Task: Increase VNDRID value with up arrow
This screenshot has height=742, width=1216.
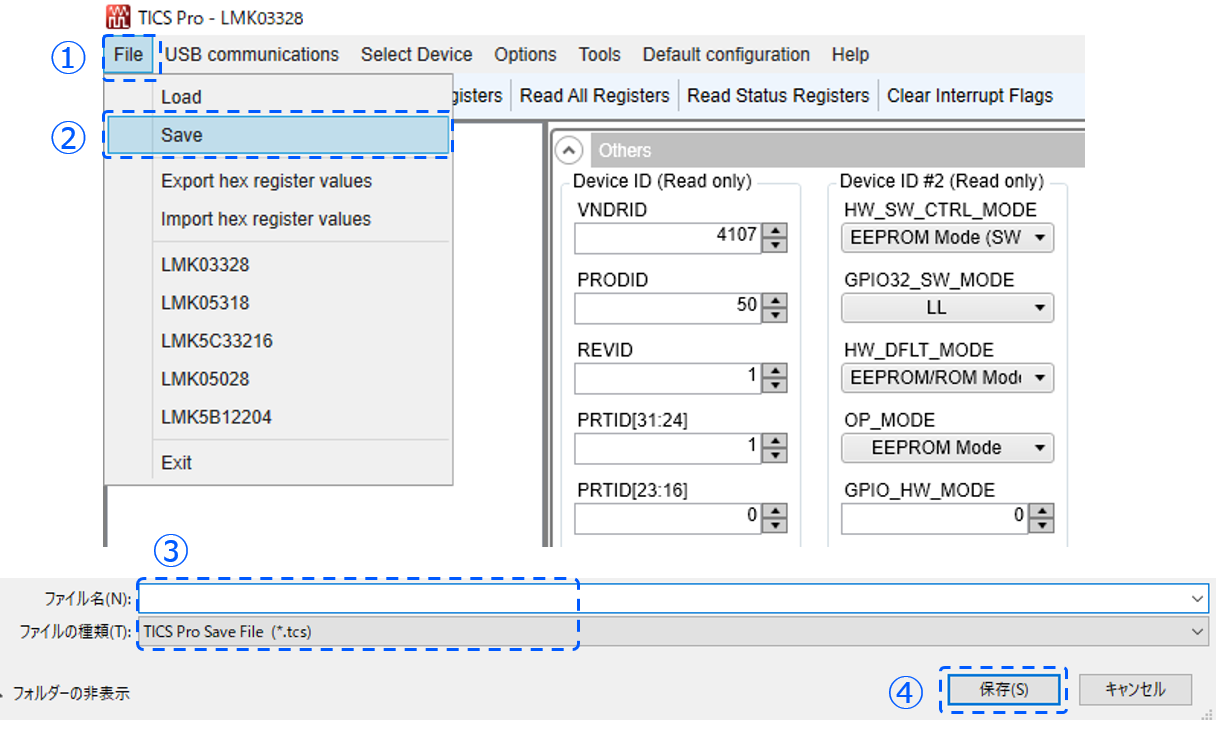Action: point(774,231)
